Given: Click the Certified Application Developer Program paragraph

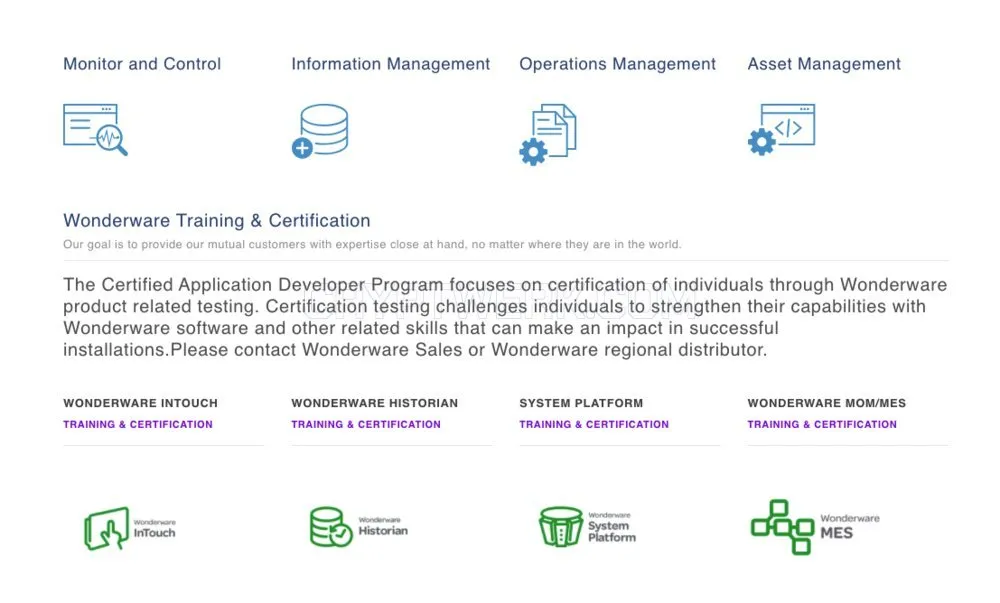Looking at the screenshot, I should [x=505, y=317].
